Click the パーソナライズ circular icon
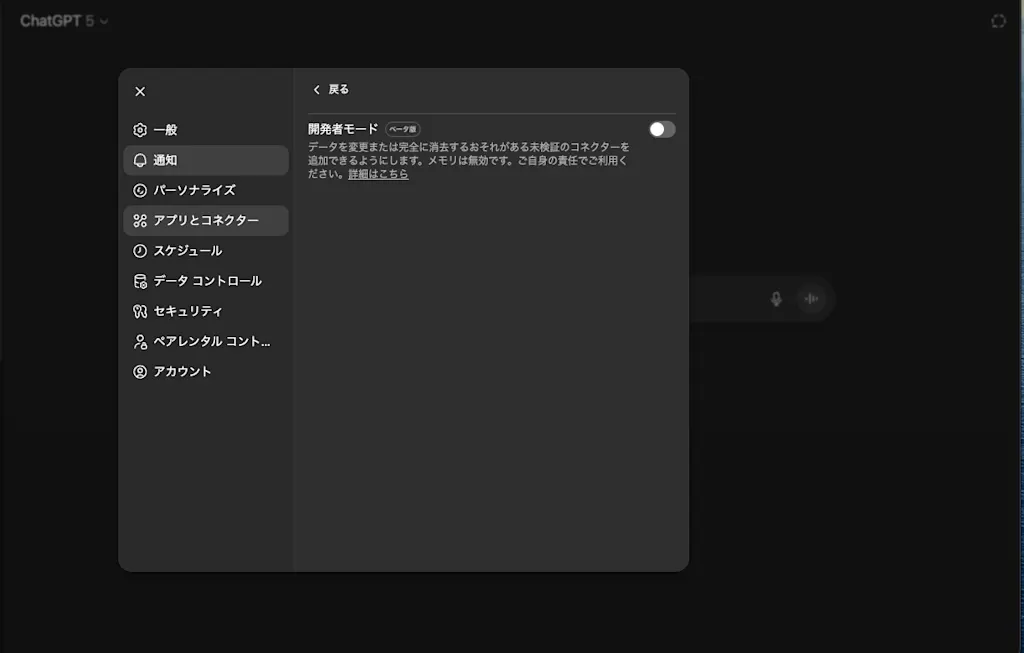This screenshot has width=1024, height=653. pos(140,190)
